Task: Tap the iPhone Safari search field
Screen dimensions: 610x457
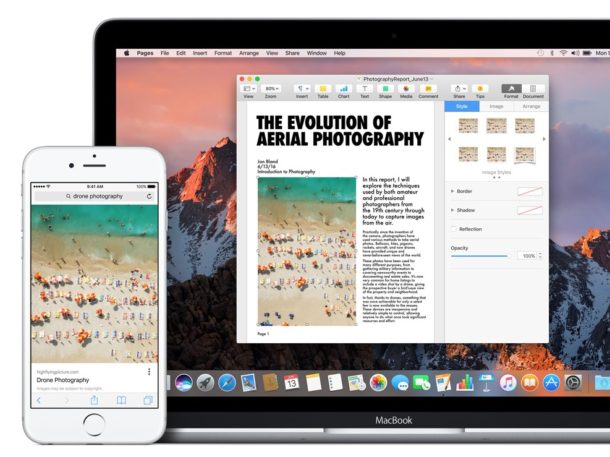Action: pos(95,196)
